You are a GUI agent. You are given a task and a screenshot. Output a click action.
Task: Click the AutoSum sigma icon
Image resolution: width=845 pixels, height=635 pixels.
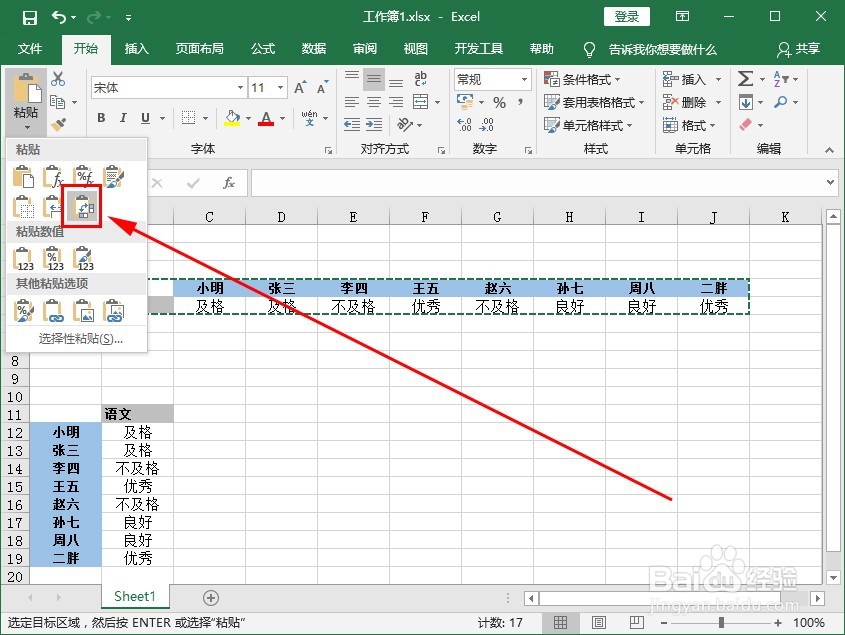click(745, 79)
